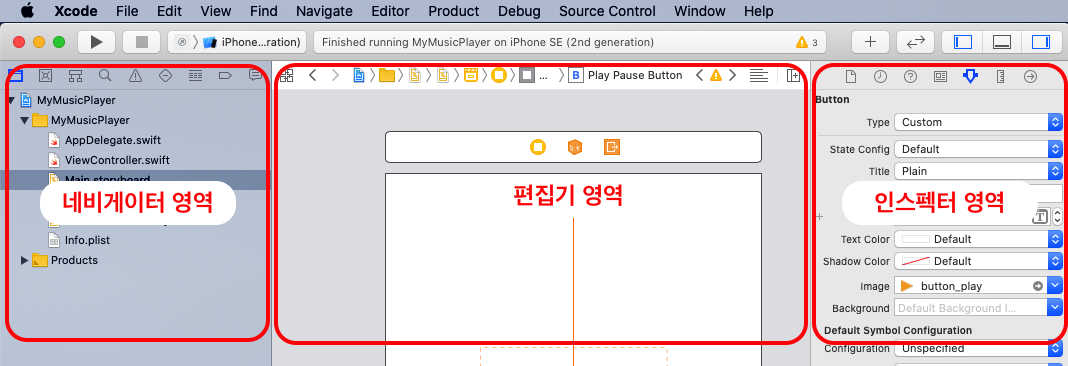Open the scheme and device selector
Image resolution: width=1068 pixels, height=366 pixels.
(x=237, y=42)
